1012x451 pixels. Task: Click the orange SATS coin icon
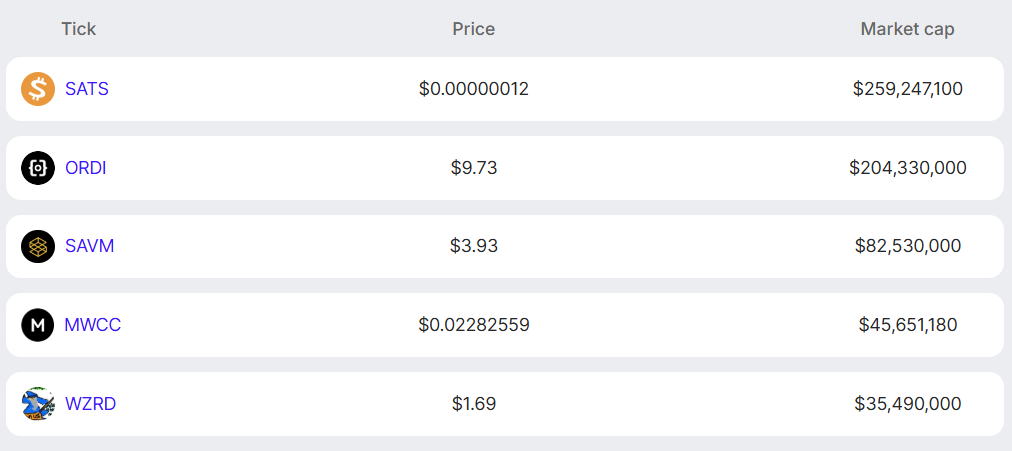coord(38,89)
